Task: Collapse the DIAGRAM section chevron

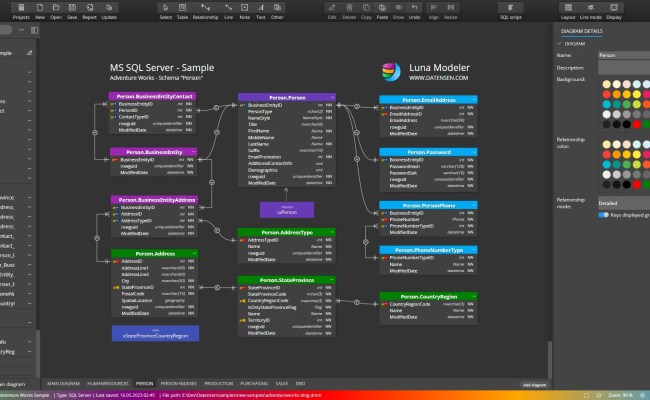Action: (x=559, y=44)
